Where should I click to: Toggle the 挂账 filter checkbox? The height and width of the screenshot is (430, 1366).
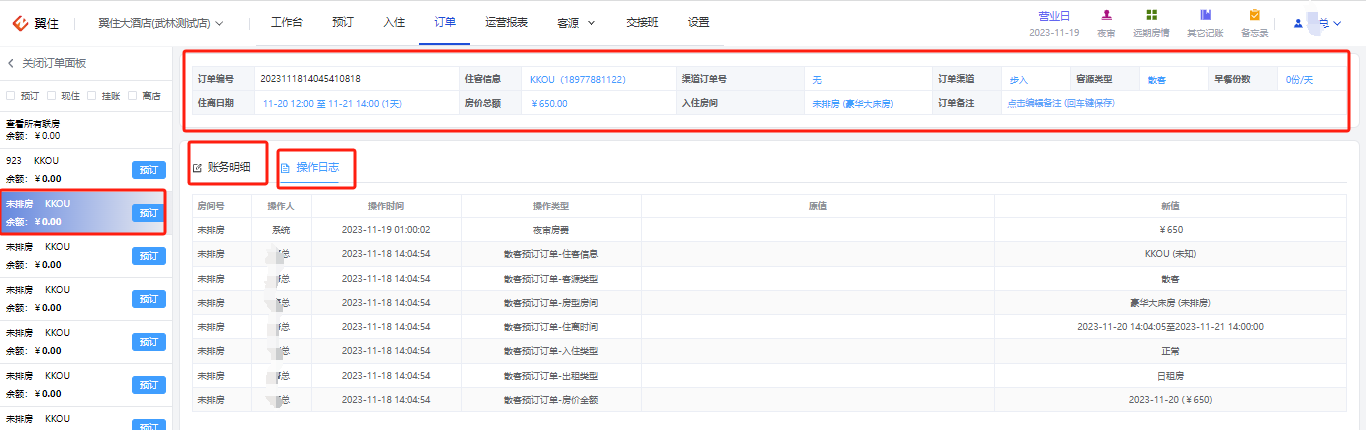tap(92, 96)
